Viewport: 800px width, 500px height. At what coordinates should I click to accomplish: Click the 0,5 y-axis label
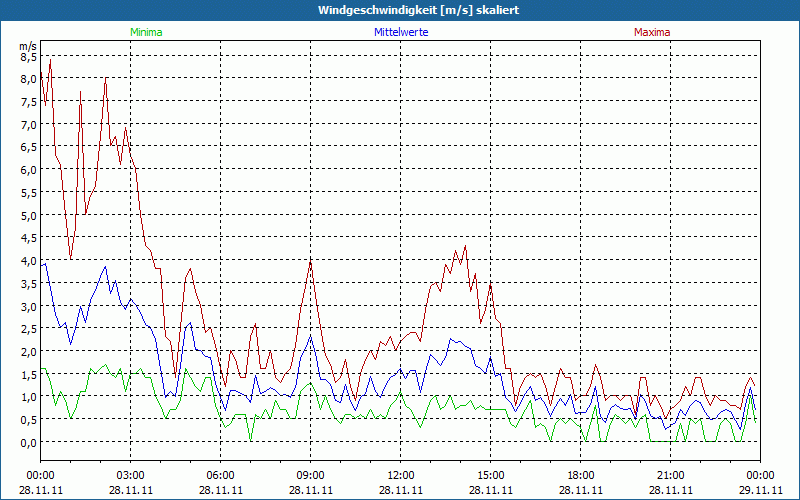point(29,419)
